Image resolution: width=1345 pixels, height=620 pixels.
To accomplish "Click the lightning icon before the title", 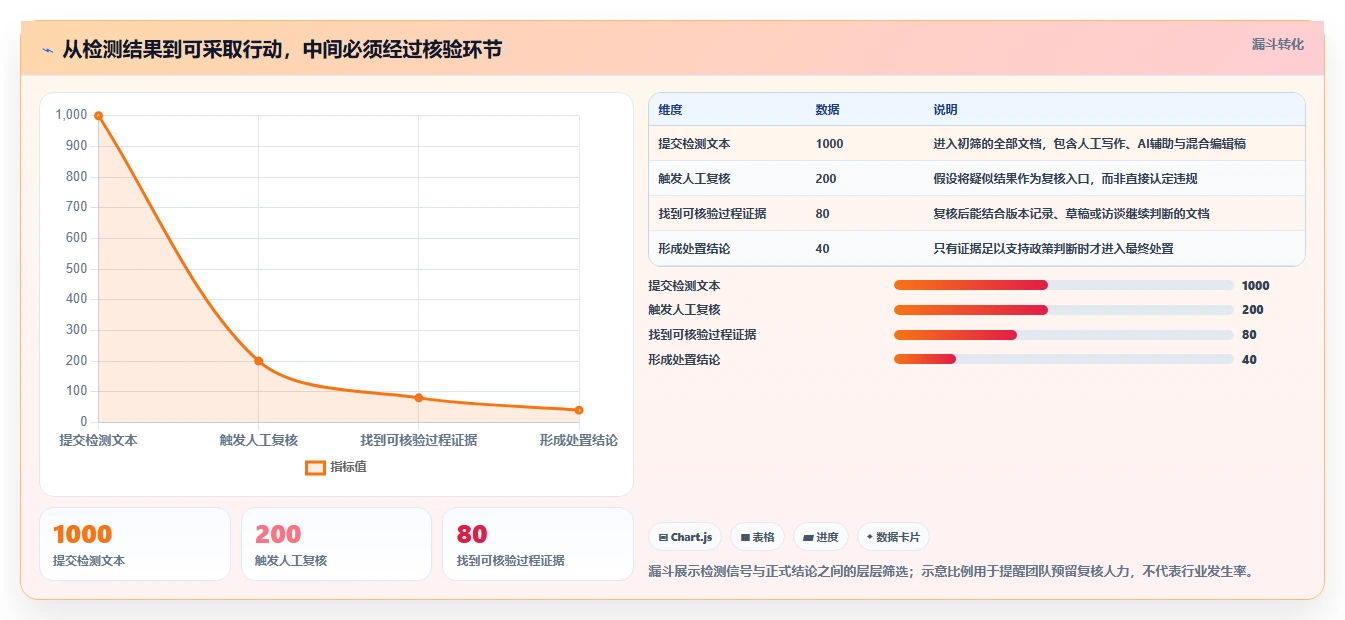I will 48,50.
